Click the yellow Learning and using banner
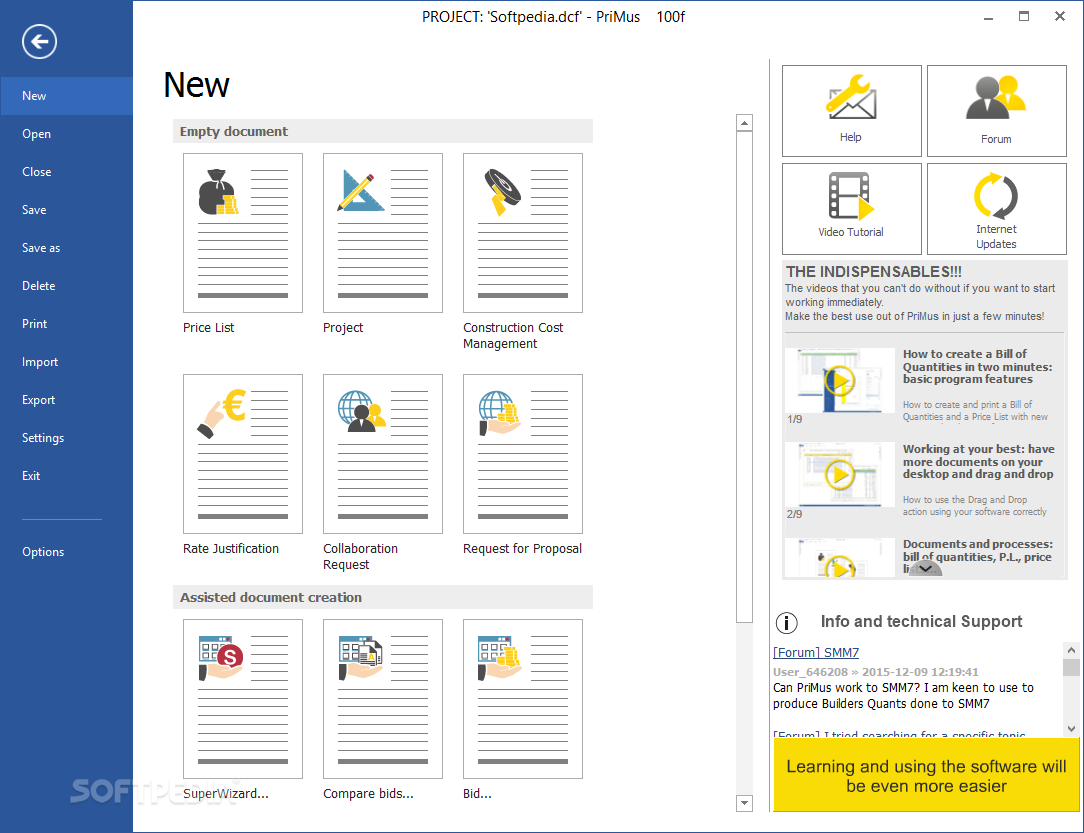This screenshot has height=833, width=1084. pos(926,775)
